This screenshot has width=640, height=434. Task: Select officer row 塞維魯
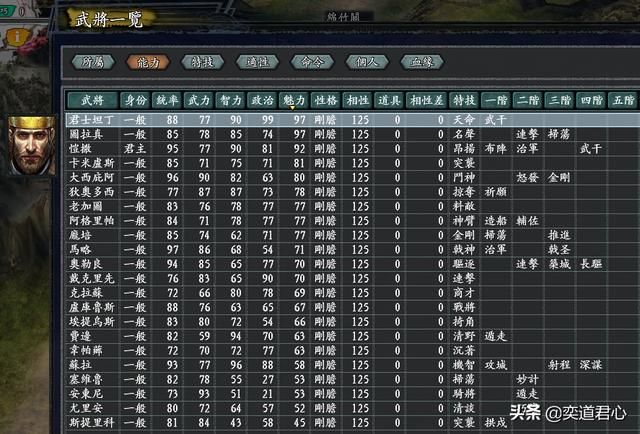click(x=353, y=379)
